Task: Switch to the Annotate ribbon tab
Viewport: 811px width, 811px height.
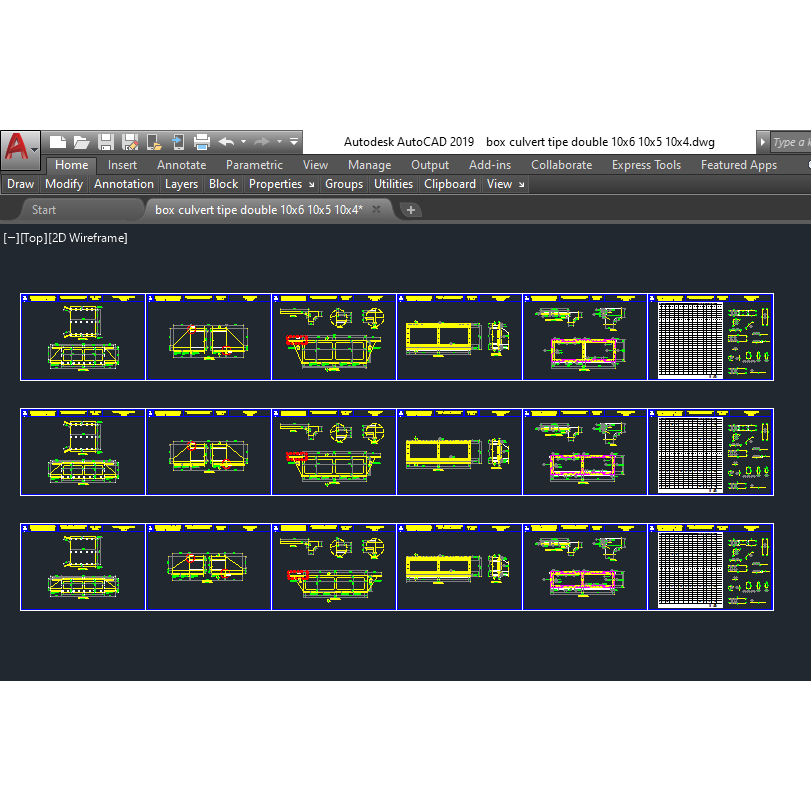Action: point(182,165)
